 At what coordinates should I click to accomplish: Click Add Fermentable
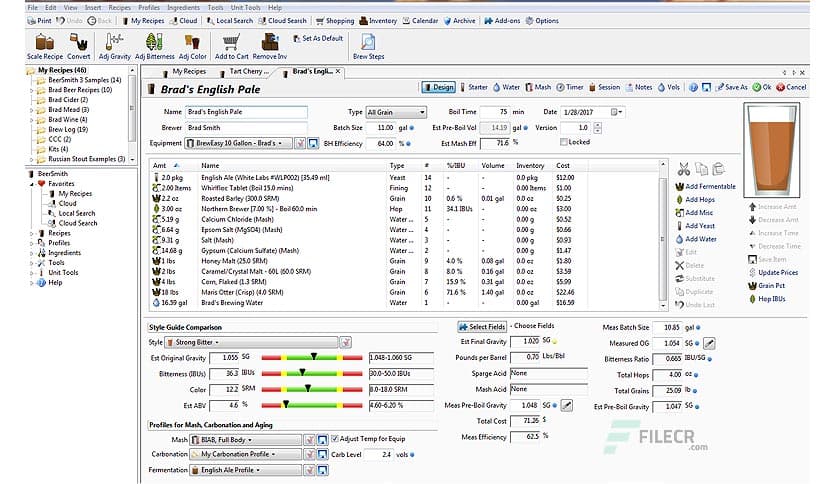[705, 187]
